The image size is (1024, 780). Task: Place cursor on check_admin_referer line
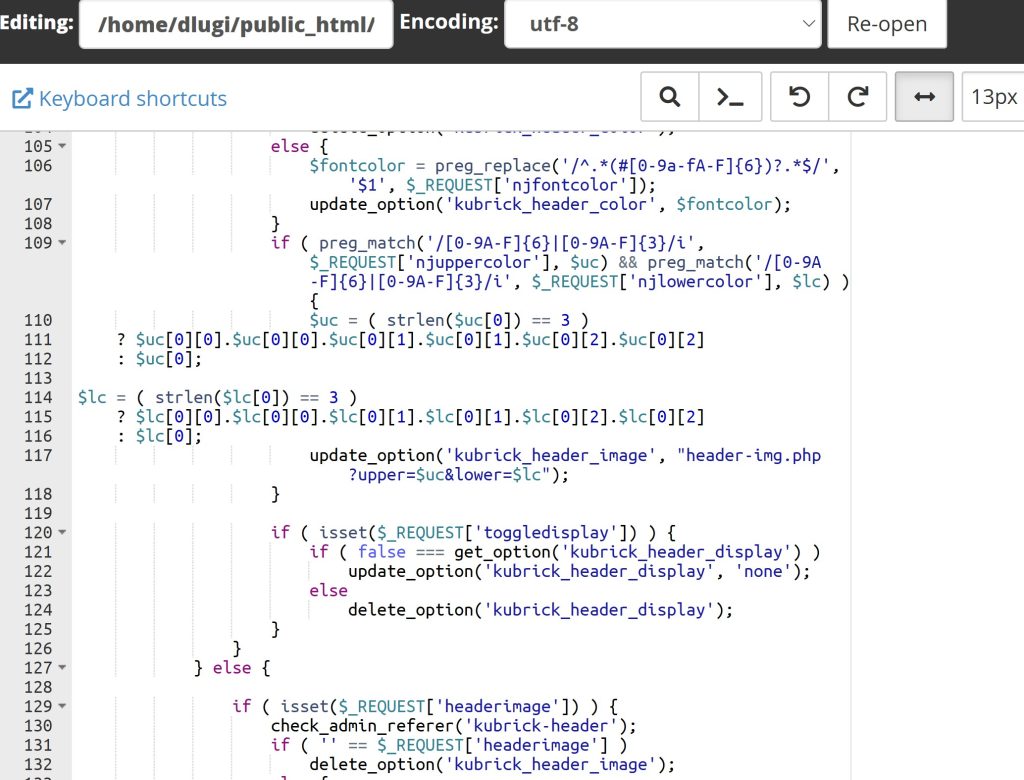click(452, 725)
